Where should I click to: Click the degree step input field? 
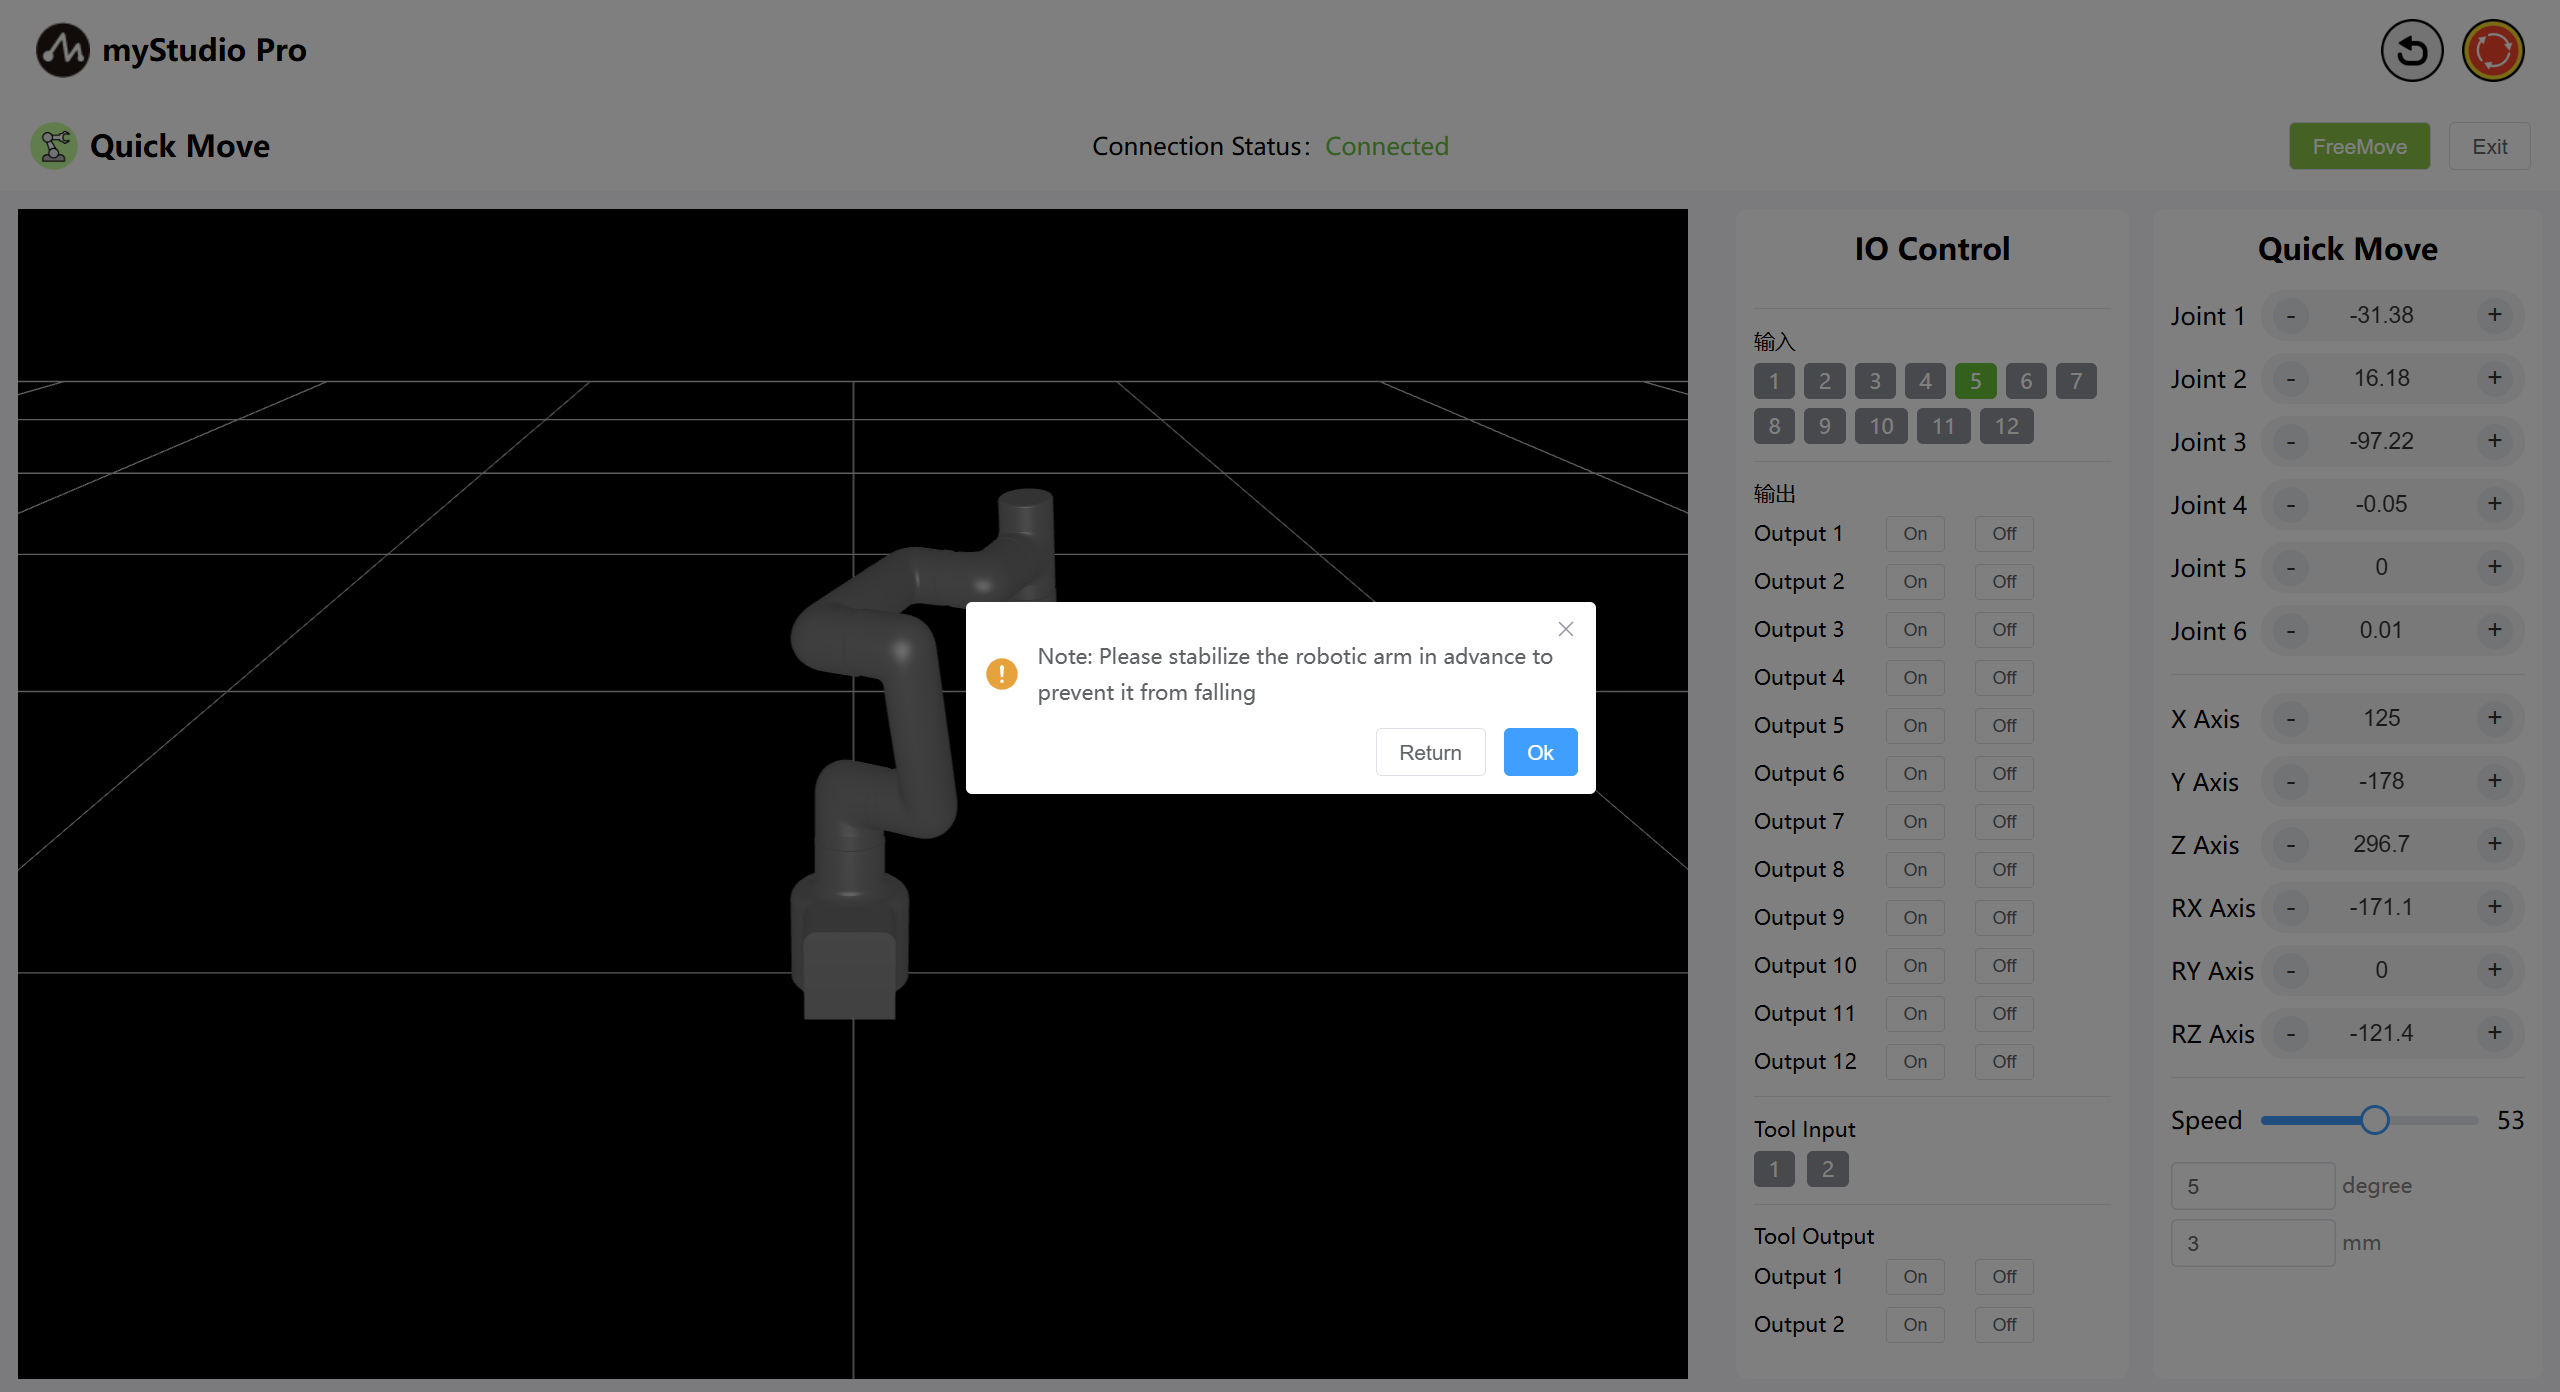click(x=2252, y=1186)
